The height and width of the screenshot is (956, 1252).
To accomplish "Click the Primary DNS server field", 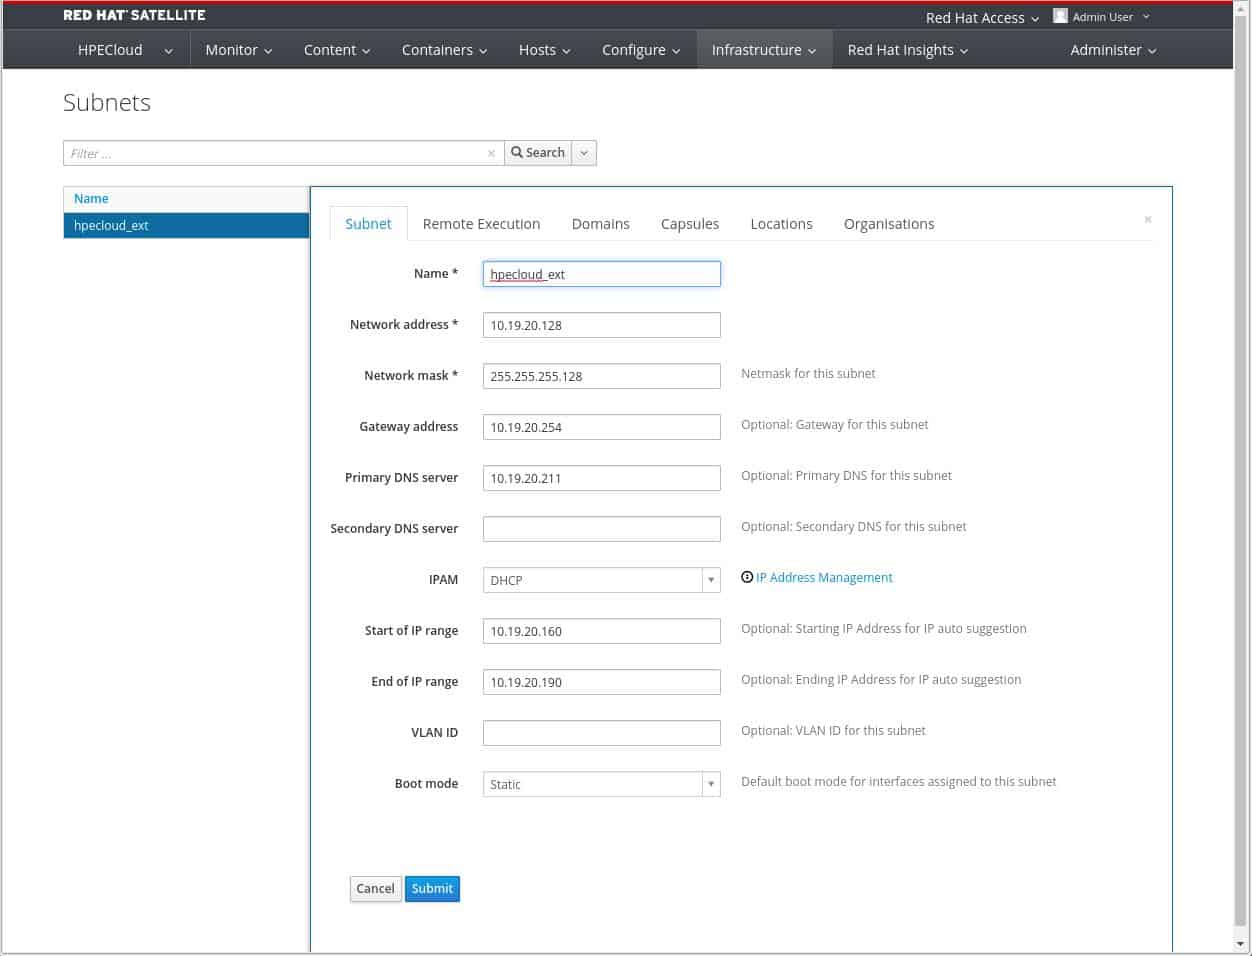I will pyautogui.click(x=601, y=478).
